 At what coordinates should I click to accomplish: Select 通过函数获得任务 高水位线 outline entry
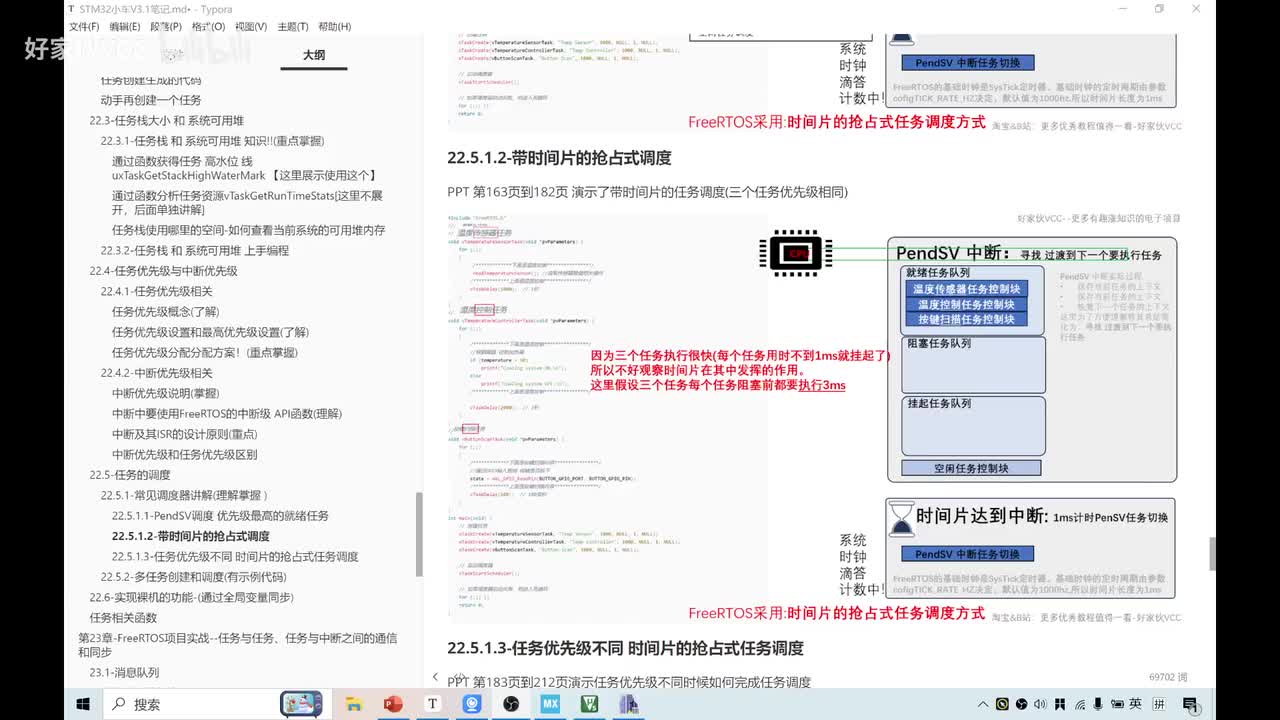point(244,168)
